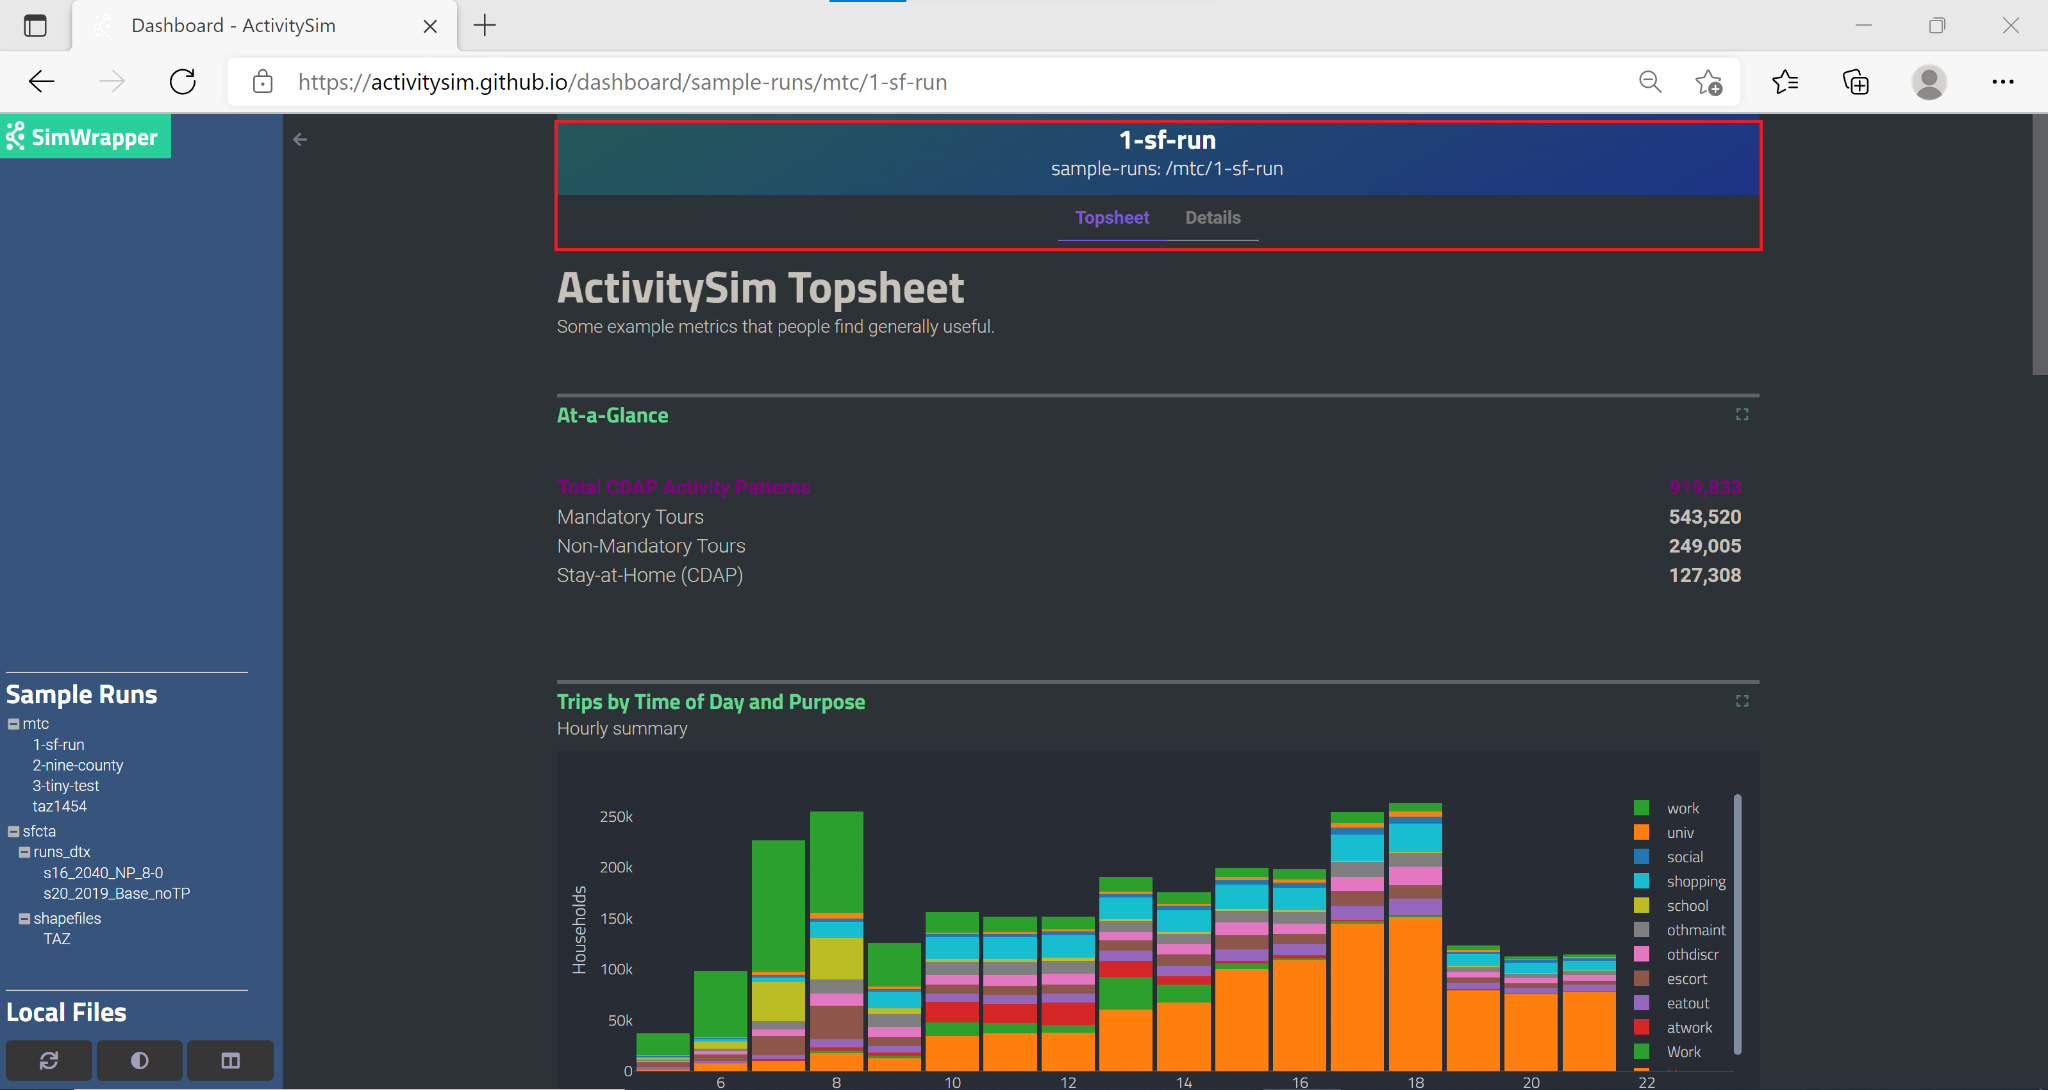Open browser collections icon
The width and height of the screenshot is (2048, 1090).
coord(1856,82)
